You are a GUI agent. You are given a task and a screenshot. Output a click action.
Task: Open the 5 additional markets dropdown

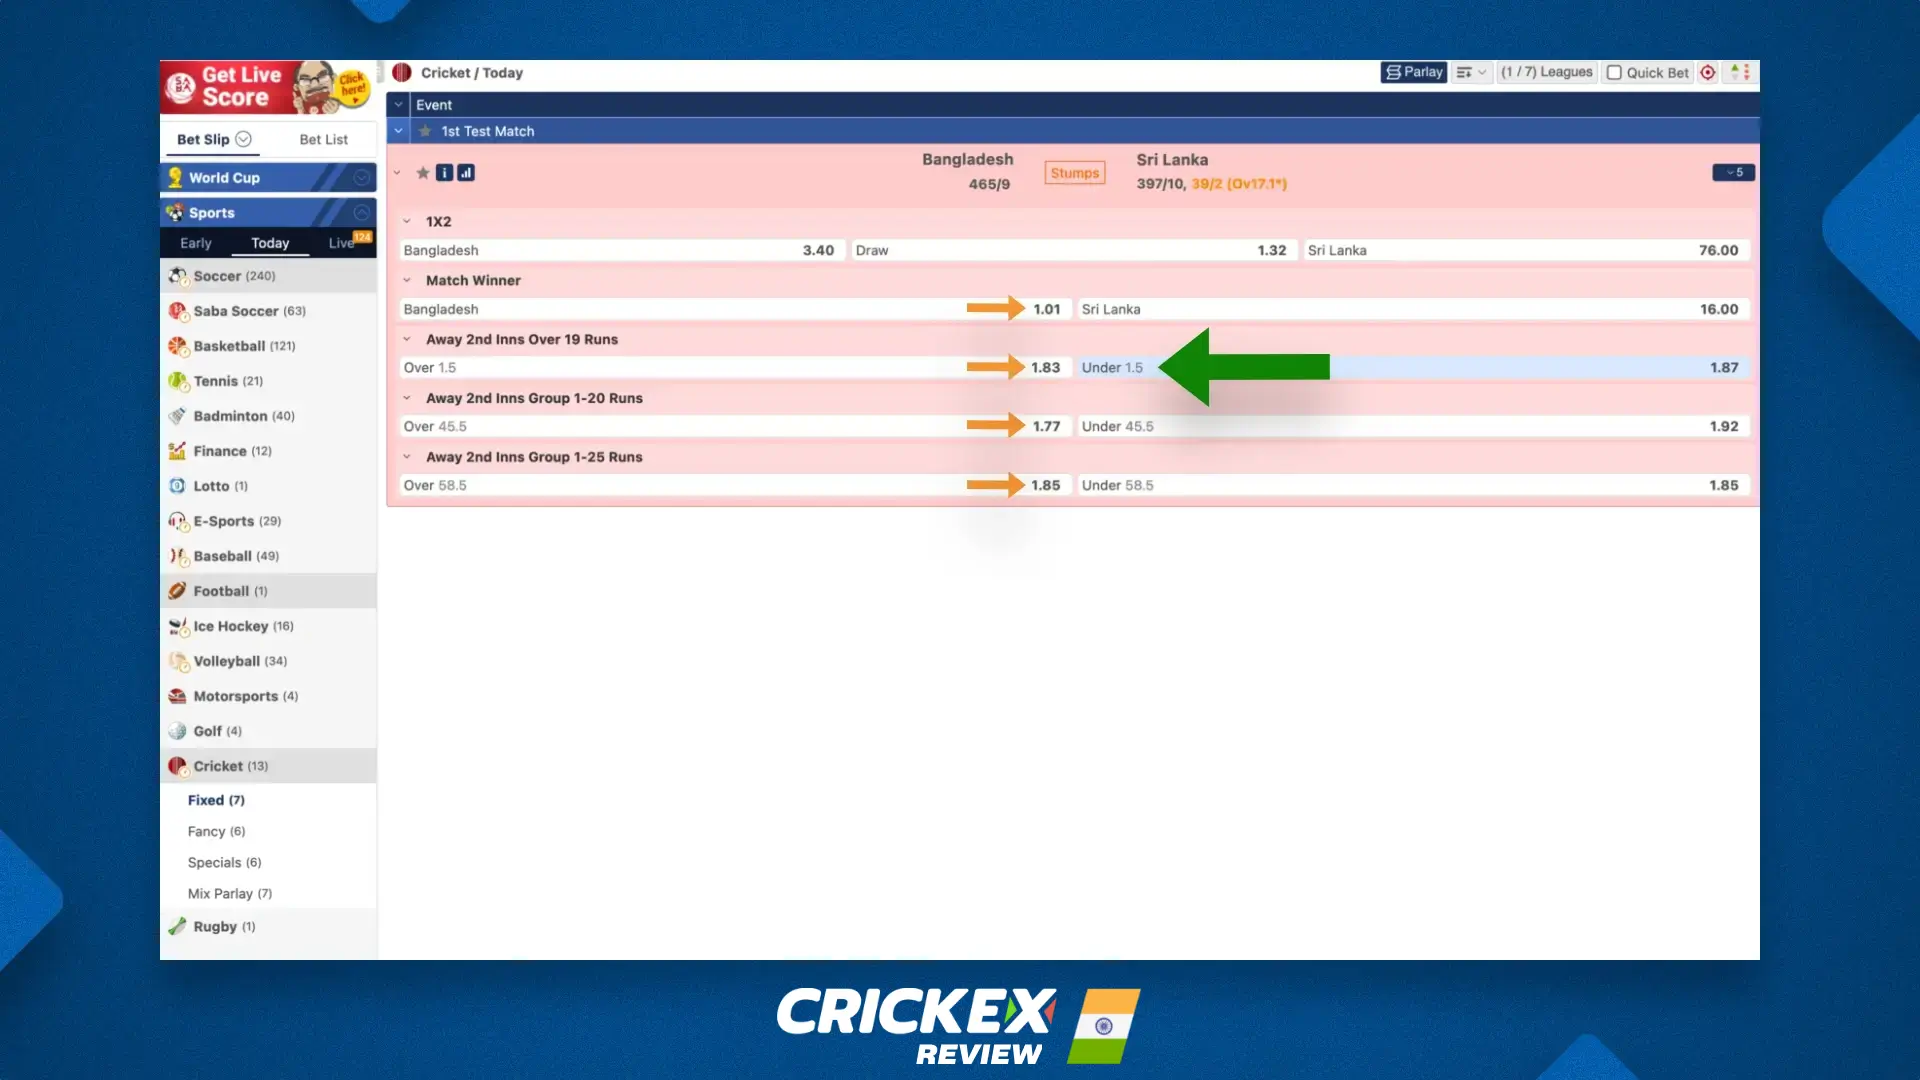(x=1733, y=172)
